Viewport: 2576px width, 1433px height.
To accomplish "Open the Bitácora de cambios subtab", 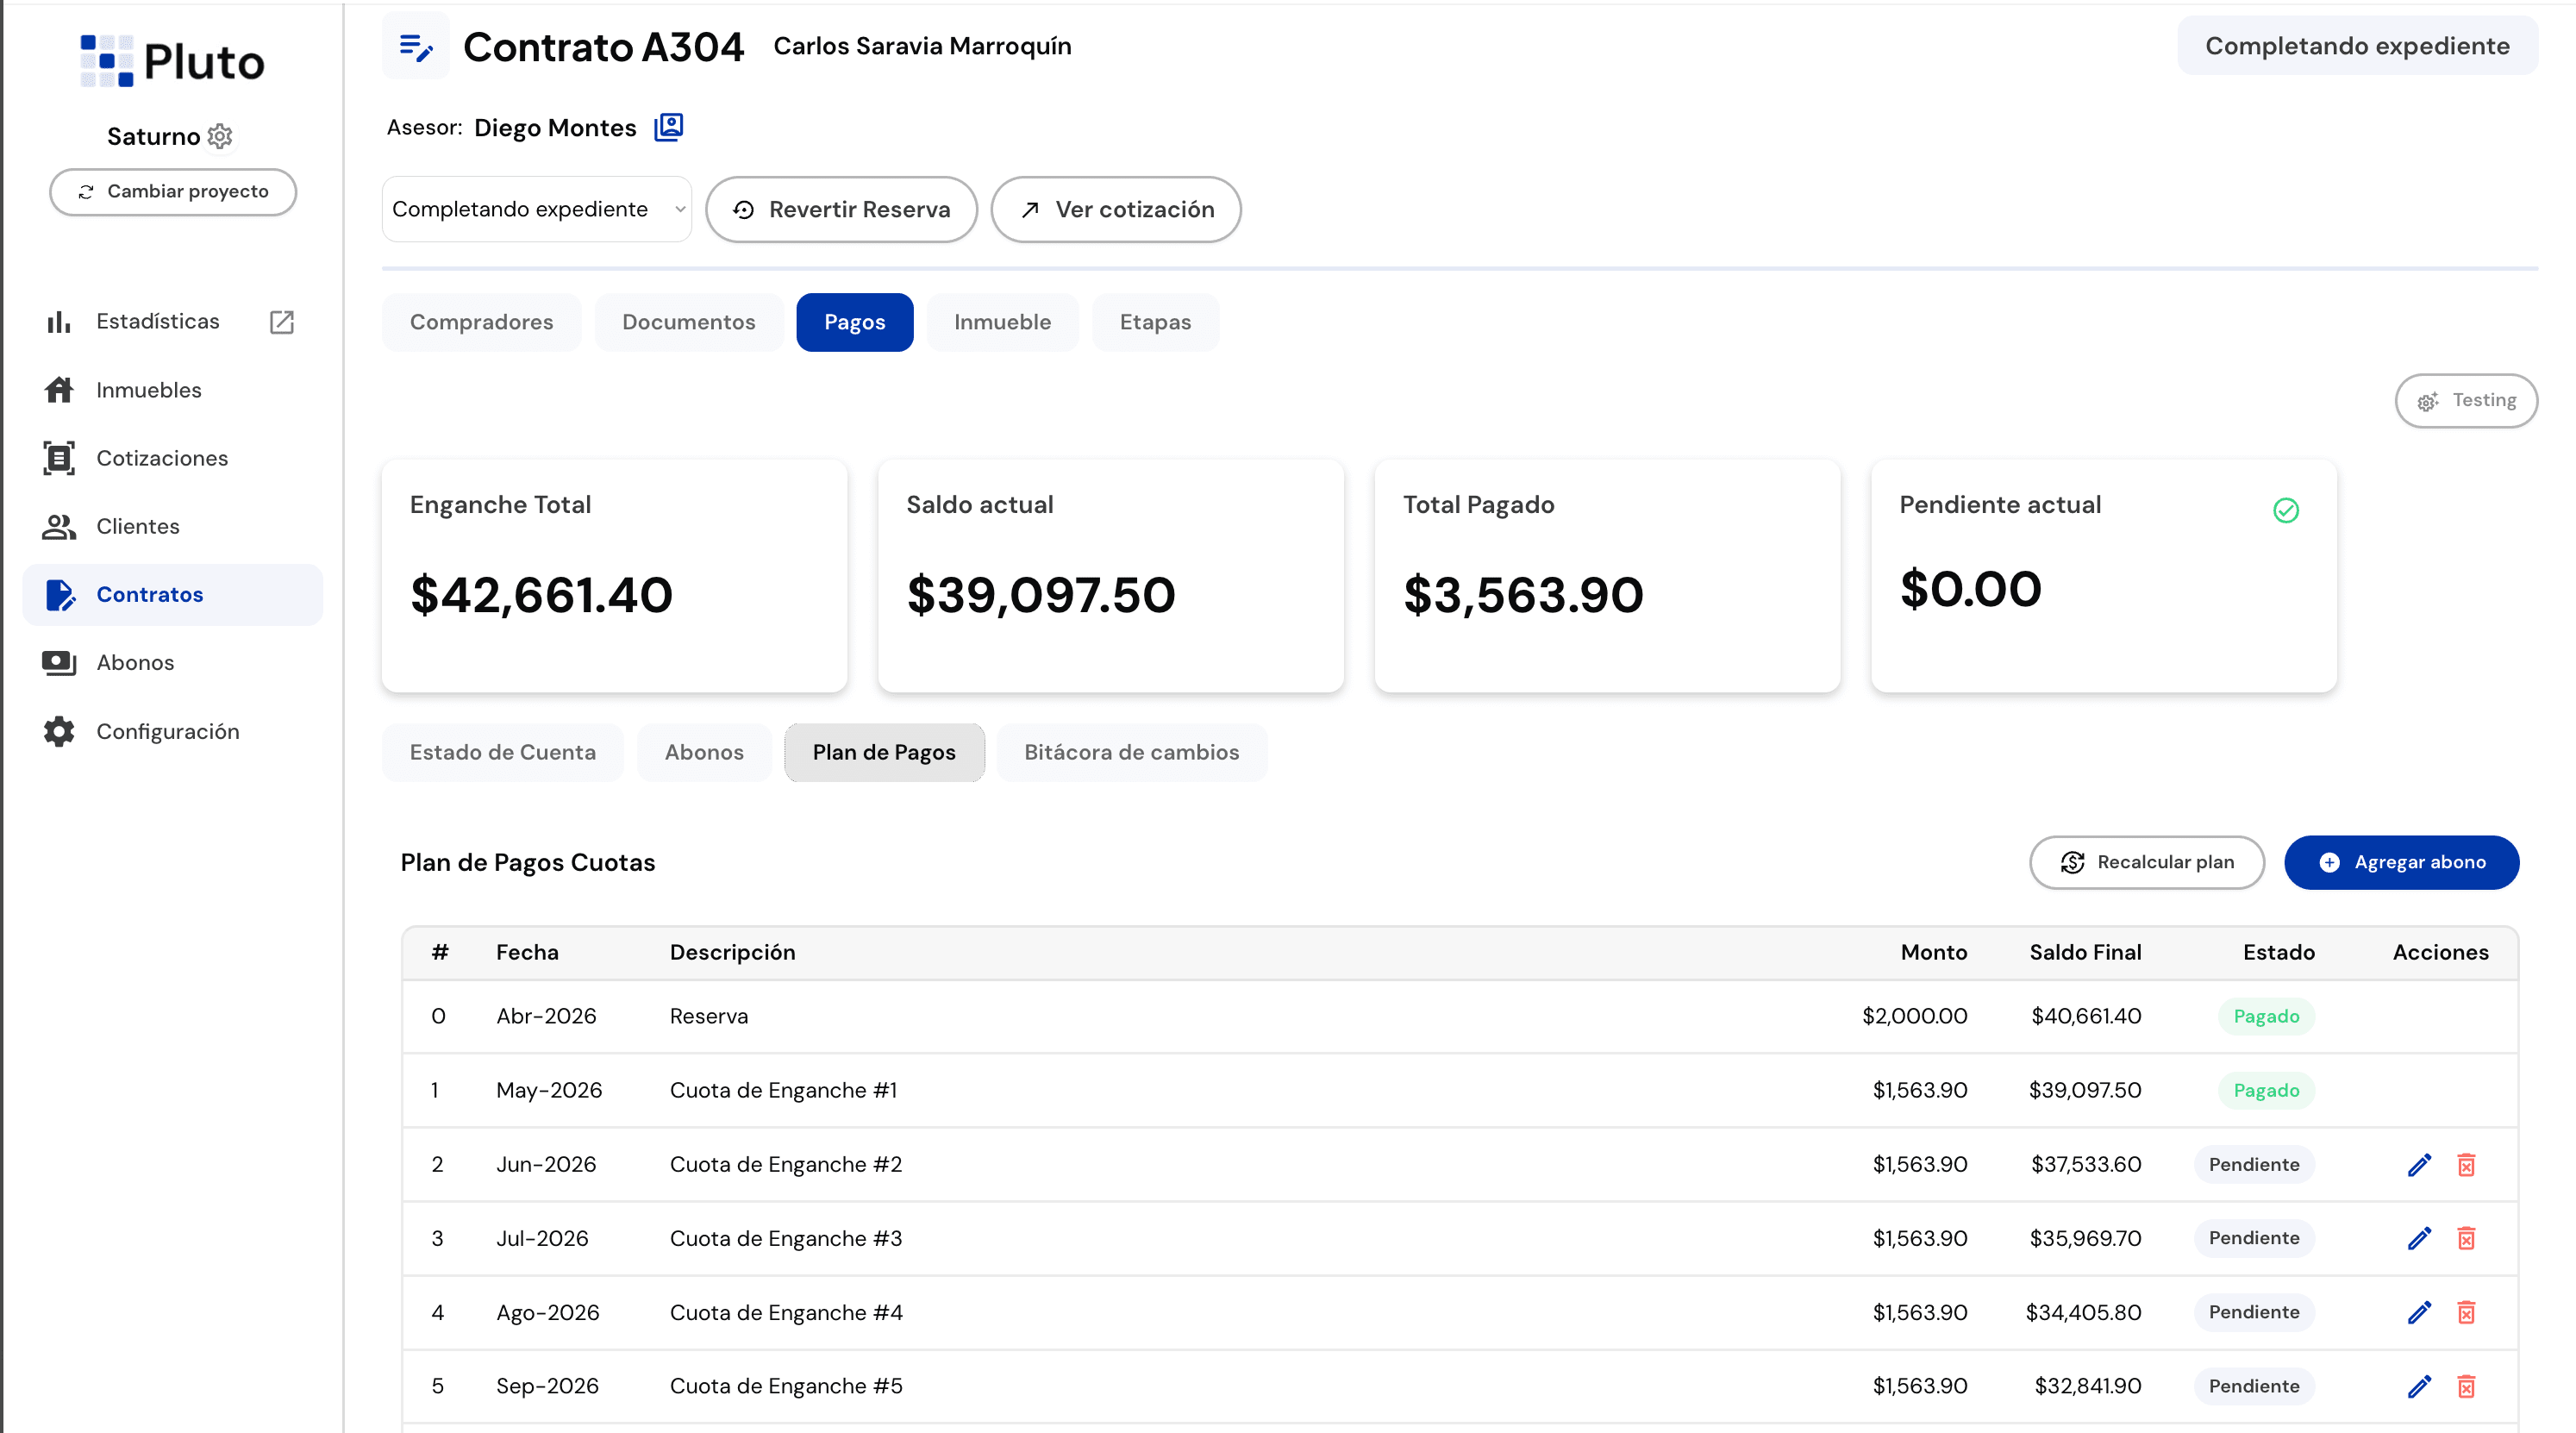I will (1132, 752).
